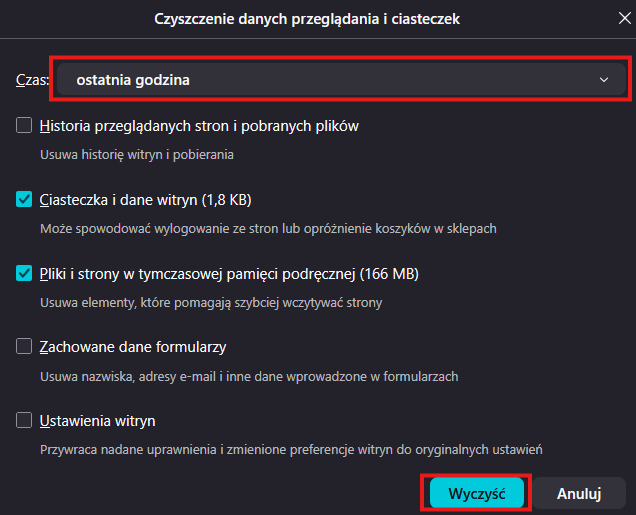The width and height of the screenshot is (636, 515).
Task: Cancel with the Anuluj button
Action: pyautogui.click(x=579, y=493)
